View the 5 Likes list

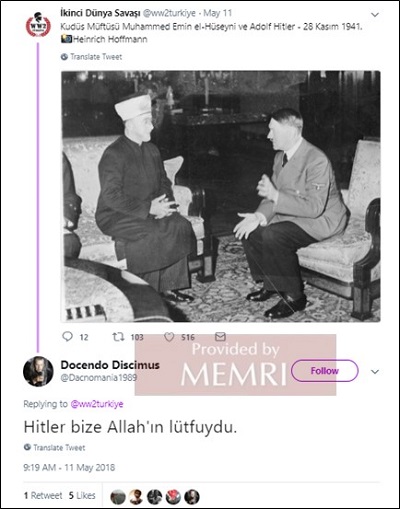point(82,496)
